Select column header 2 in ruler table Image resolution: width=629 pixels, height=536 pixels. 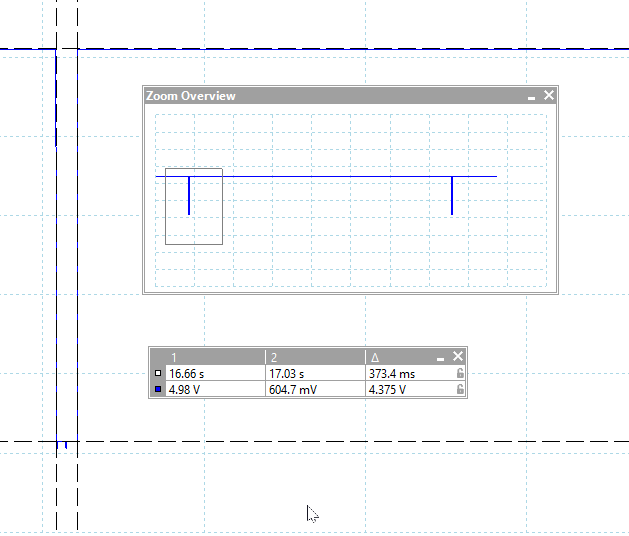click(314, 357)
